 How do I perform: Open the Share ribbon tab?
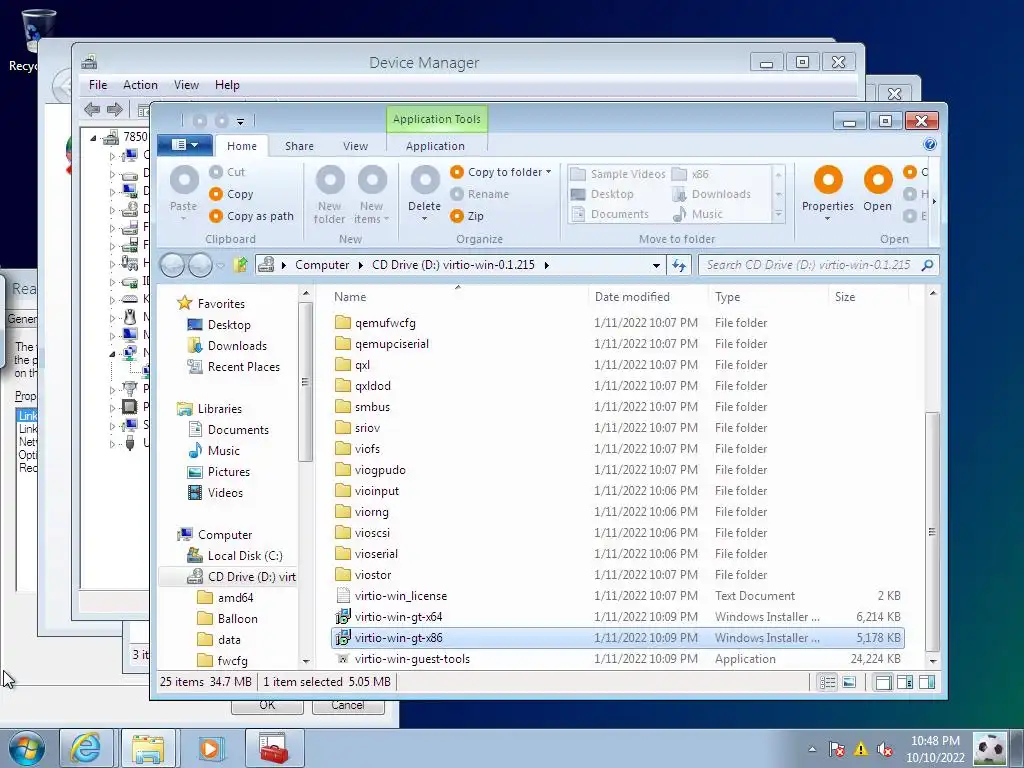click(299, 146)
